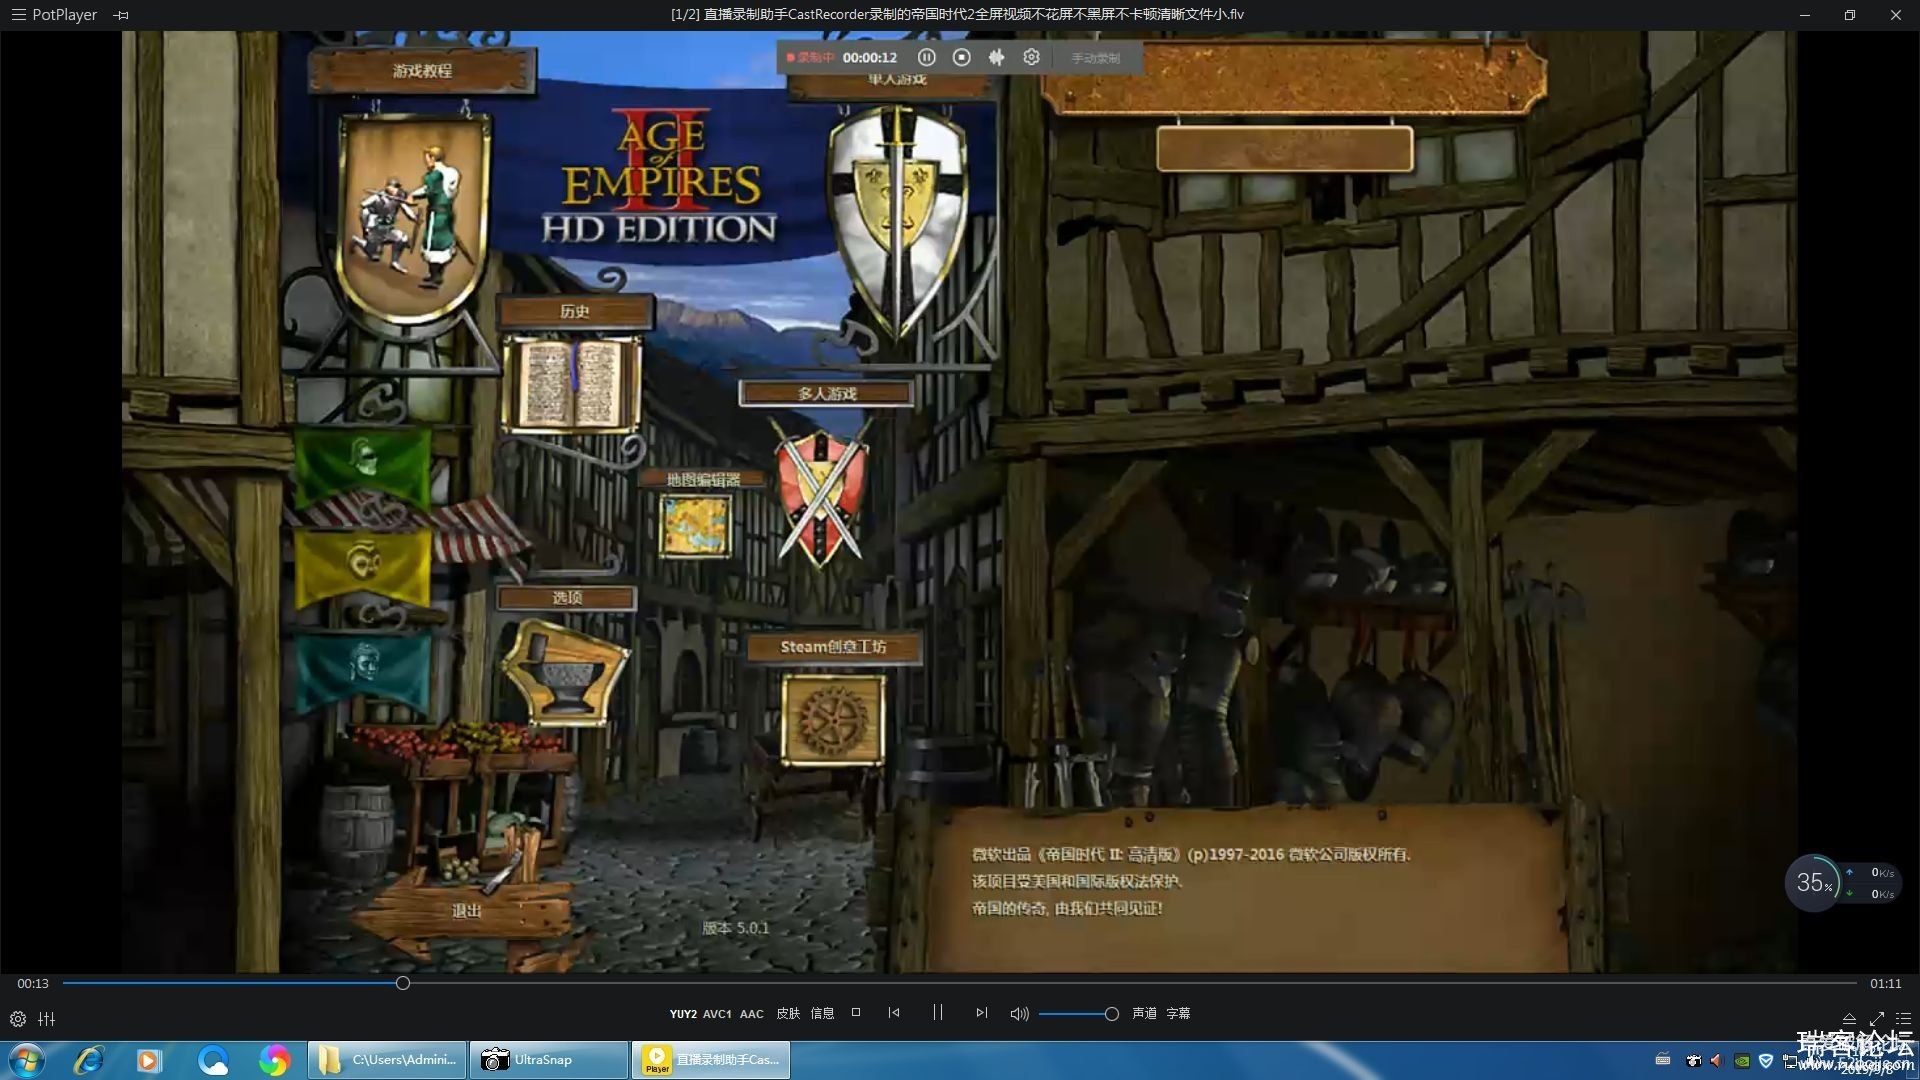Open the 游戏教程 tutorial sign
Image resolution: width=1920 pixels, height=1080 pixels.
422,71
